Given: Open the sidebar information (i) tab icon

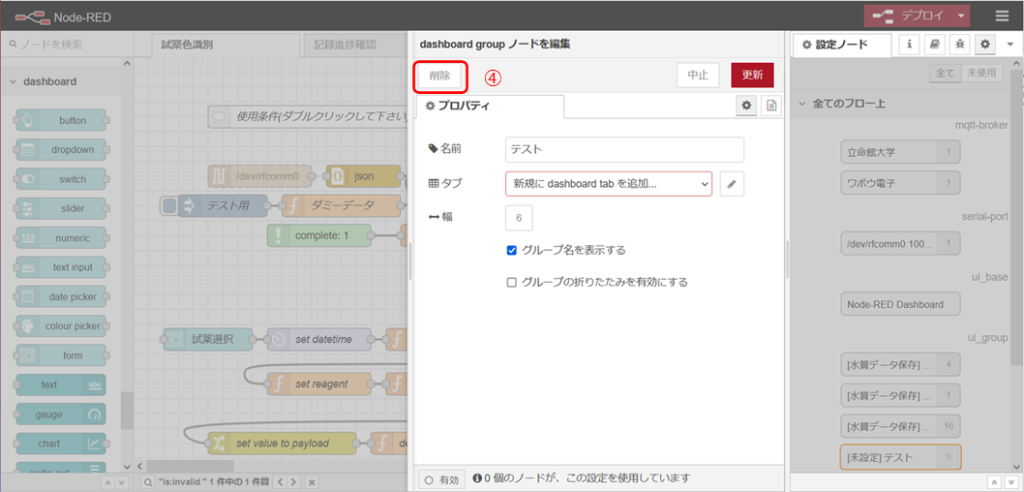Looking at the screenshot, I should pyautogui.click(x=910, y=45).
